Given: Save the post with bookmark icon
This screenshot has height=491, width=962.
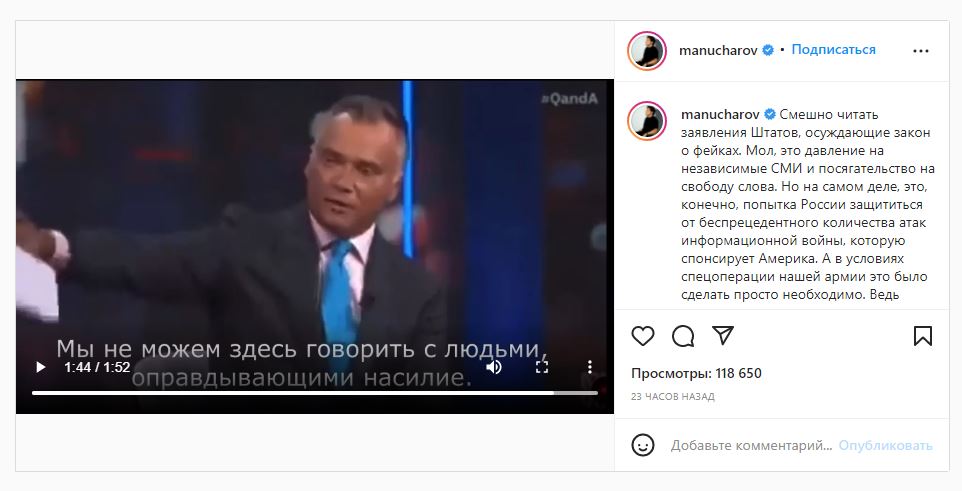Looking at the screenshot, I should (x=923, y=336).
